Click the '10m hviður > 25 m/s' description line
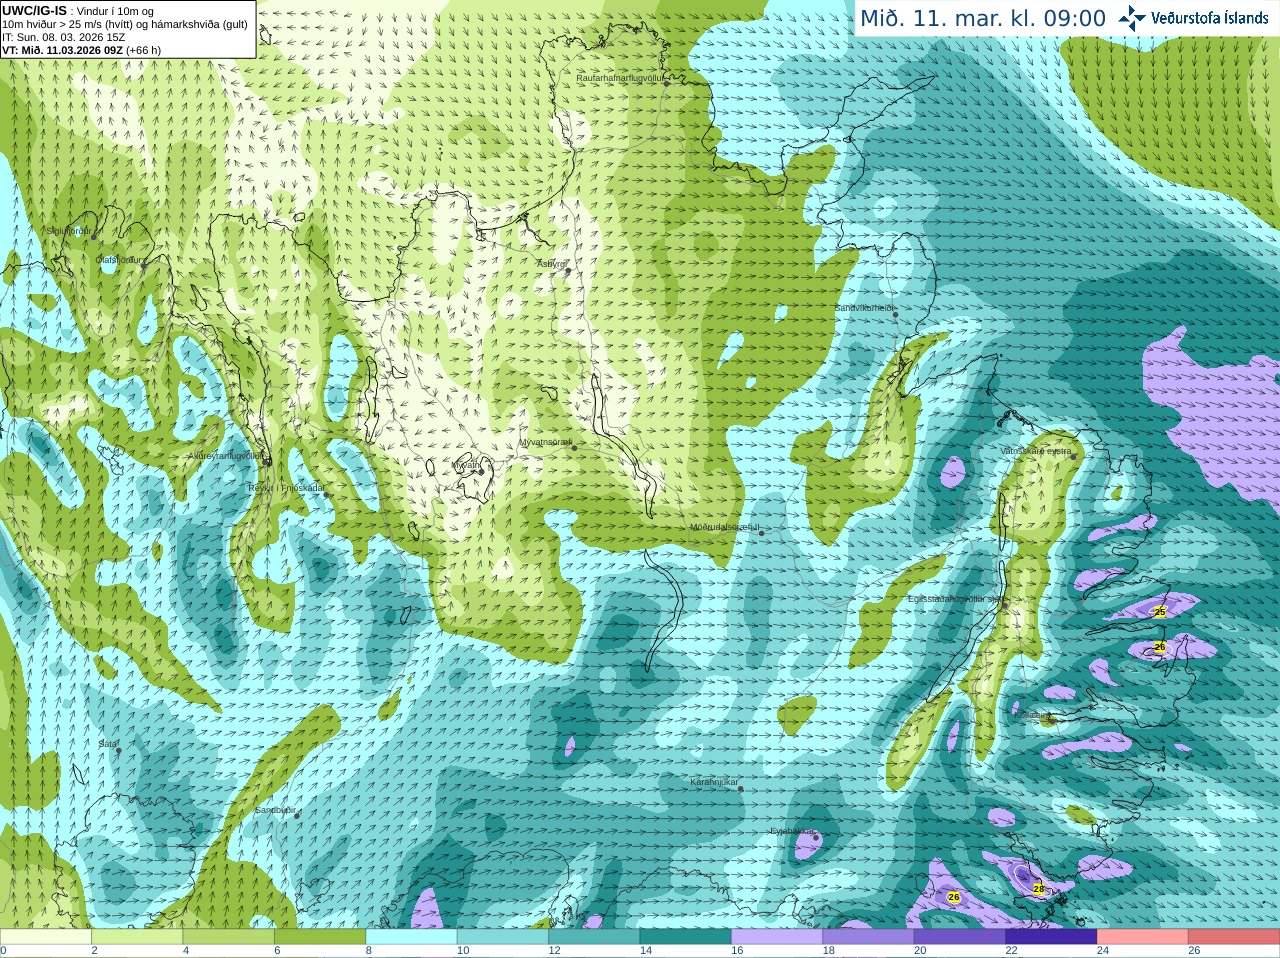1280x958 pixels. pyautogui.click(x=125, y=24)
